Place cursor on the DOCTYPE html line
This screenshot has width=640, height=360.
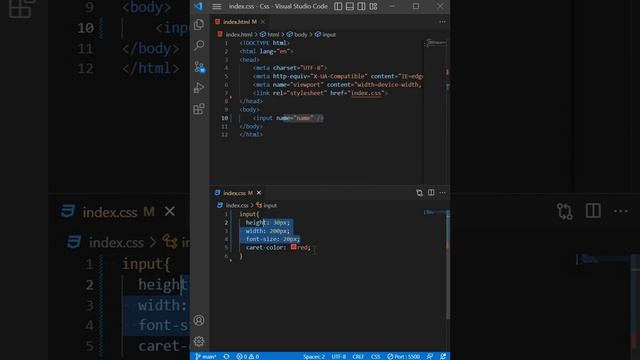[265, 43]
